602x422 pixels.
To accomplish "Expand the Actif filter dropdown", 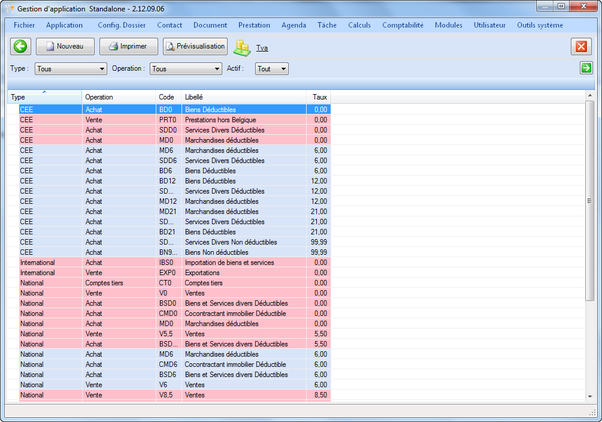I will 283,69.
